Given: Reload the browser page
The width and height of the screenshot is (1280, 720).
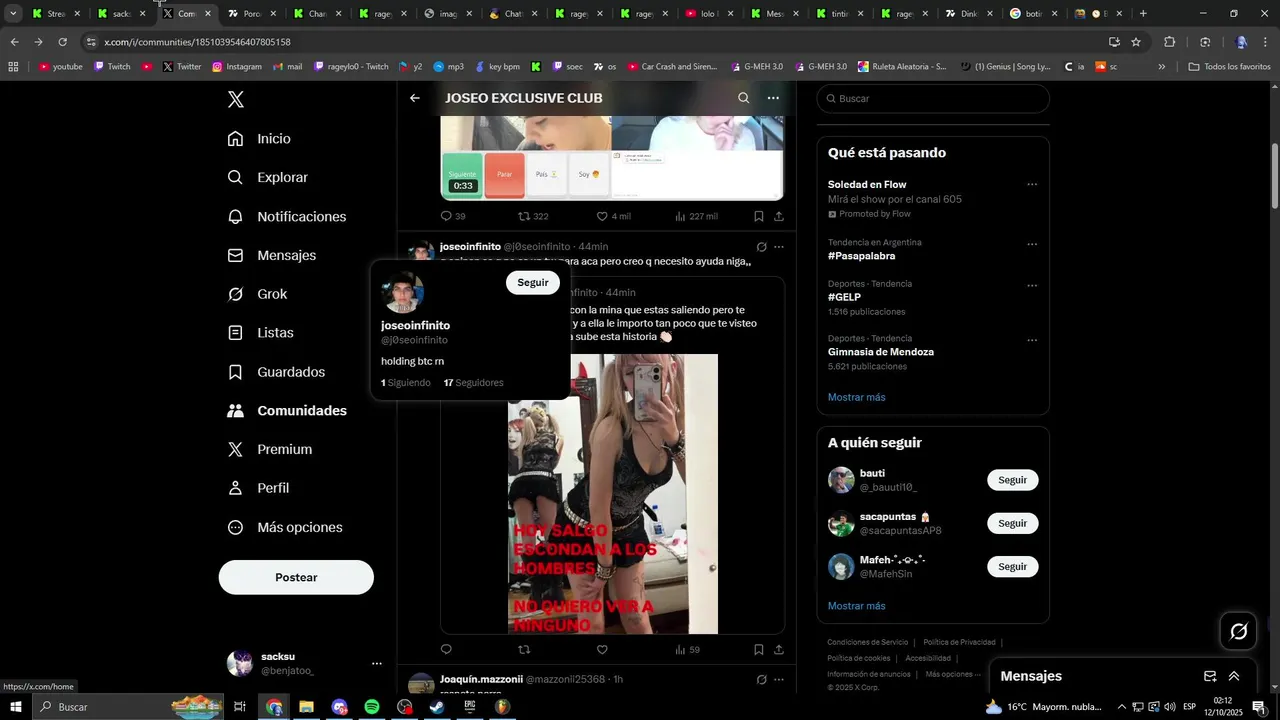Looking at the screenshot, I should 62,42.
